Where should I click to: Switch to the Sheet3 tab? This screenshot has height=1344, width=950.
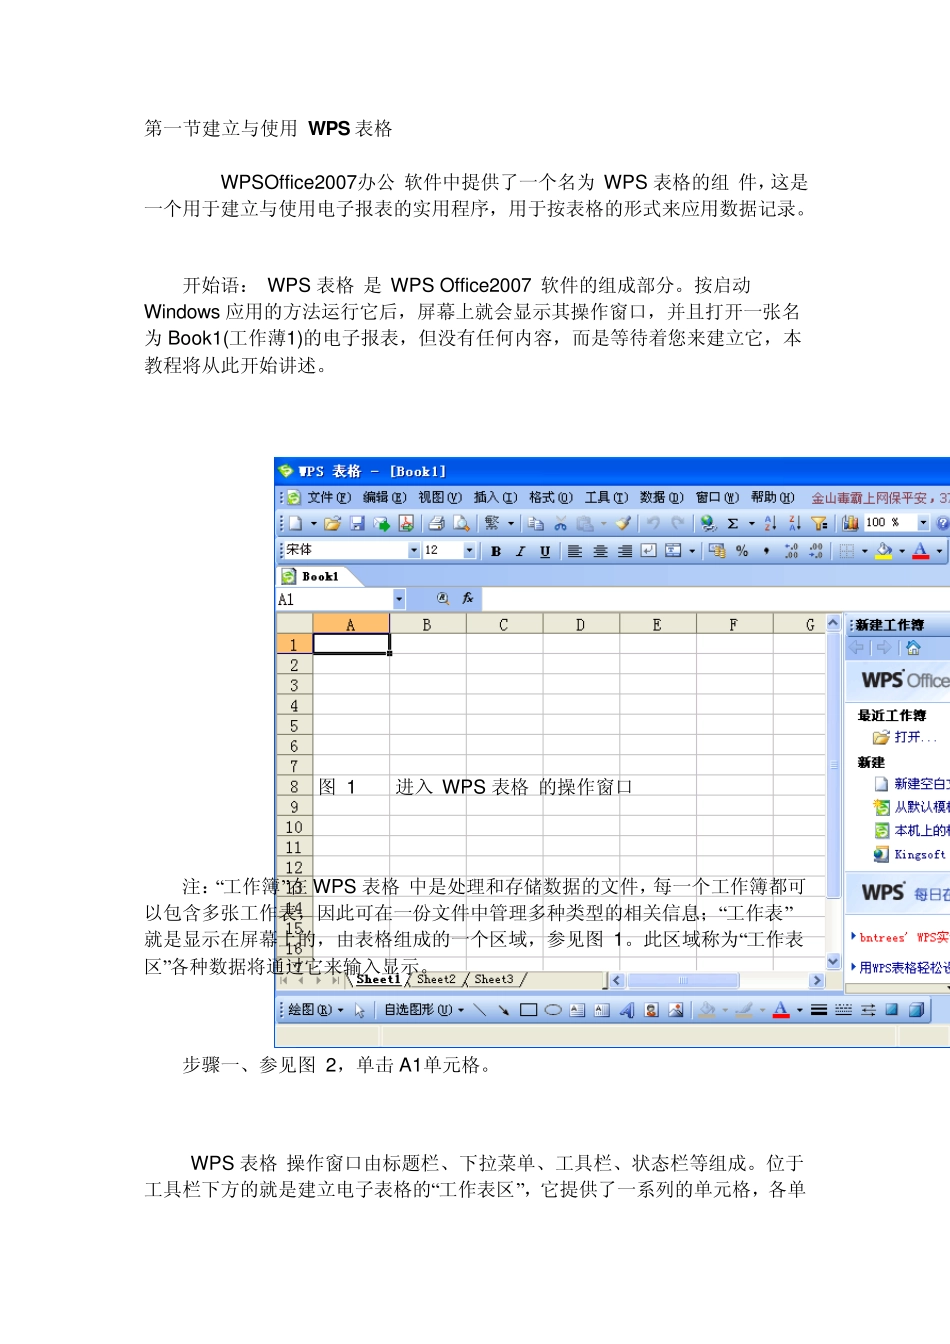click(494, 980)
